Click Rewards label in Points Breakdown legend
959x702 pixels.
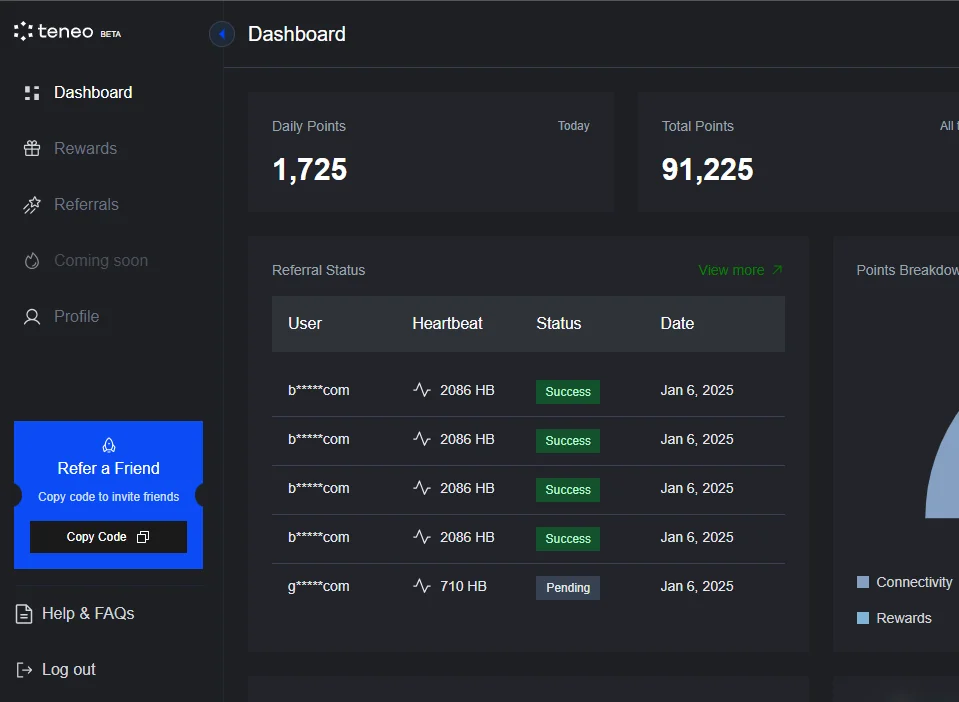903,618
